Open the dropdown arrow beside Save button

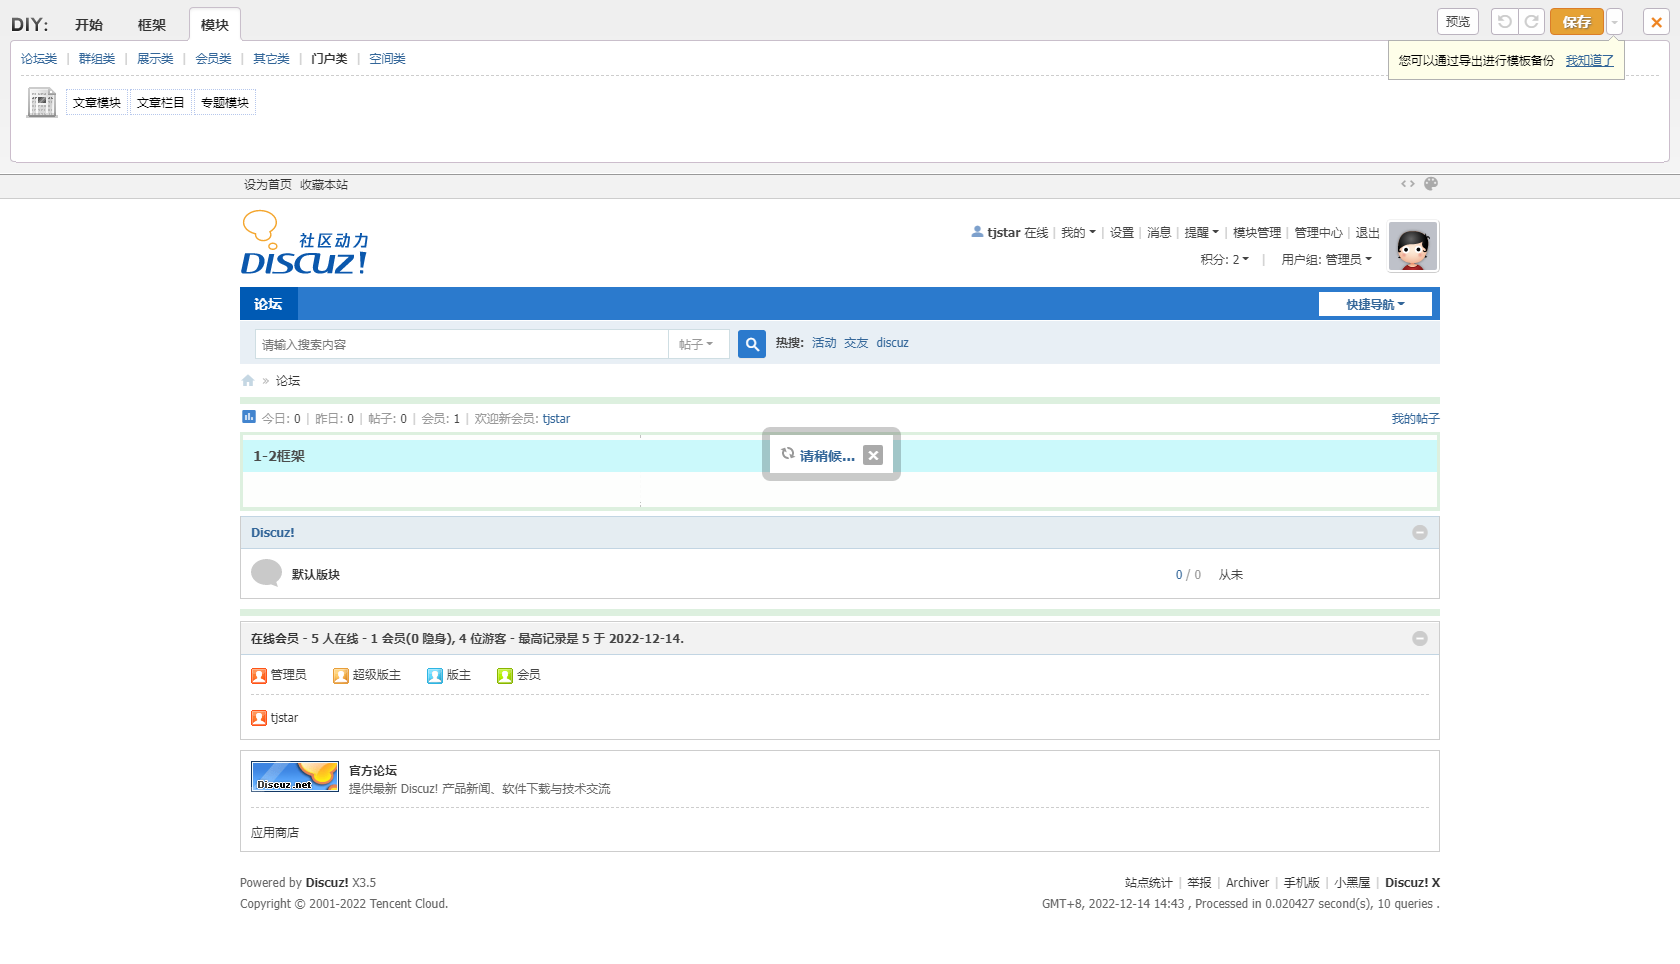[x=1614, y=22]
